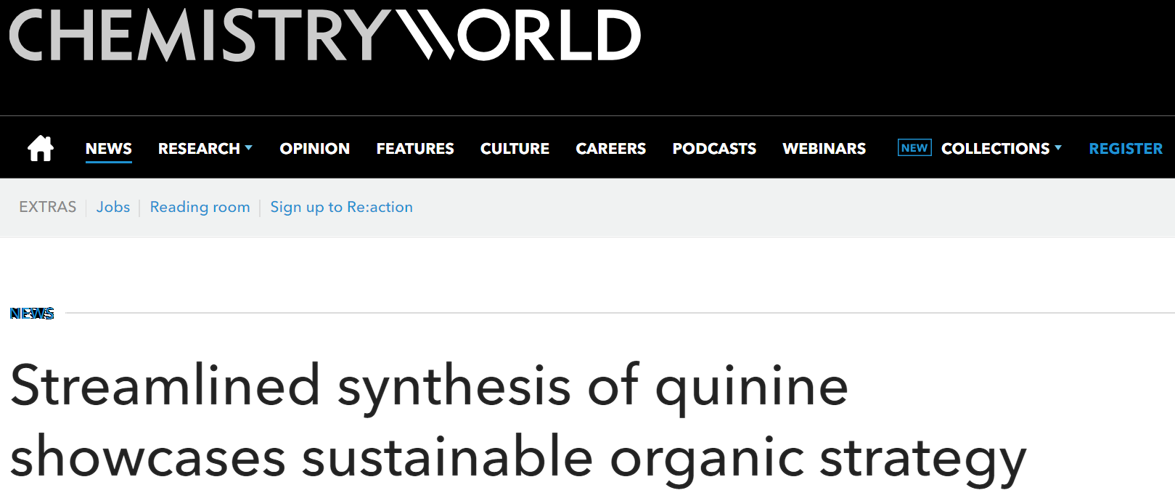The image size is (1175, 498).
Task: Open the Jobs extras link
Action: (113, 207)
